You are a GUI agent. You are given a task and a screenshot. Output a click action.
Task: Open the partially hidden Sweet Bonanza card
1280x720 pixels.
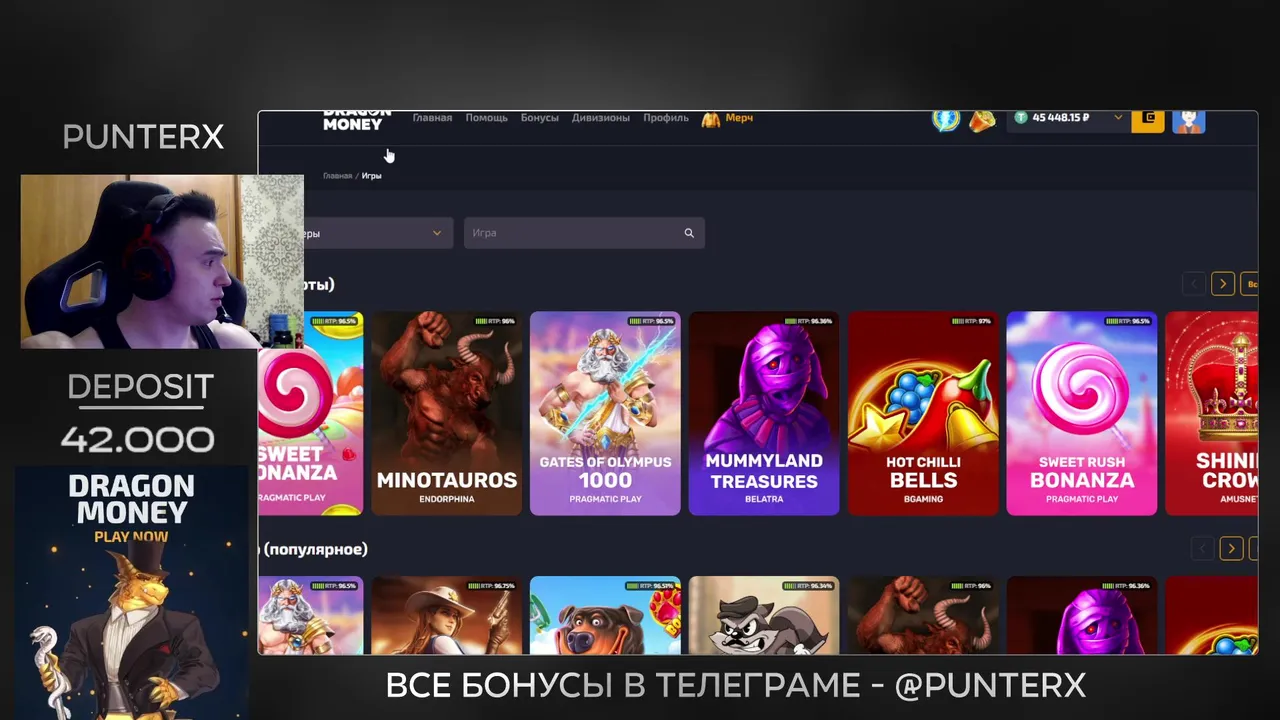(311, 414)
